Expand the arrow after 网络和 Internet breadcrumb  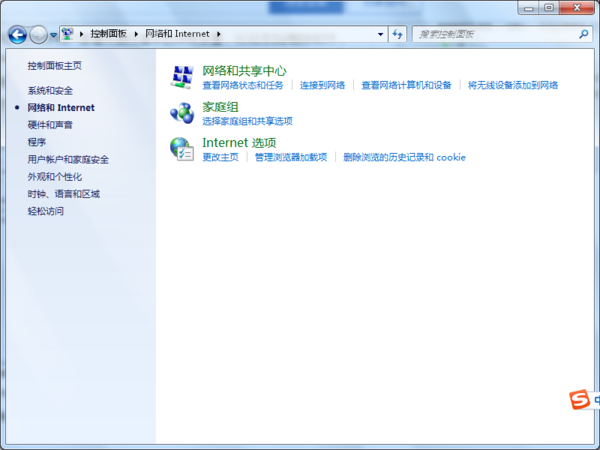[219, 34]
